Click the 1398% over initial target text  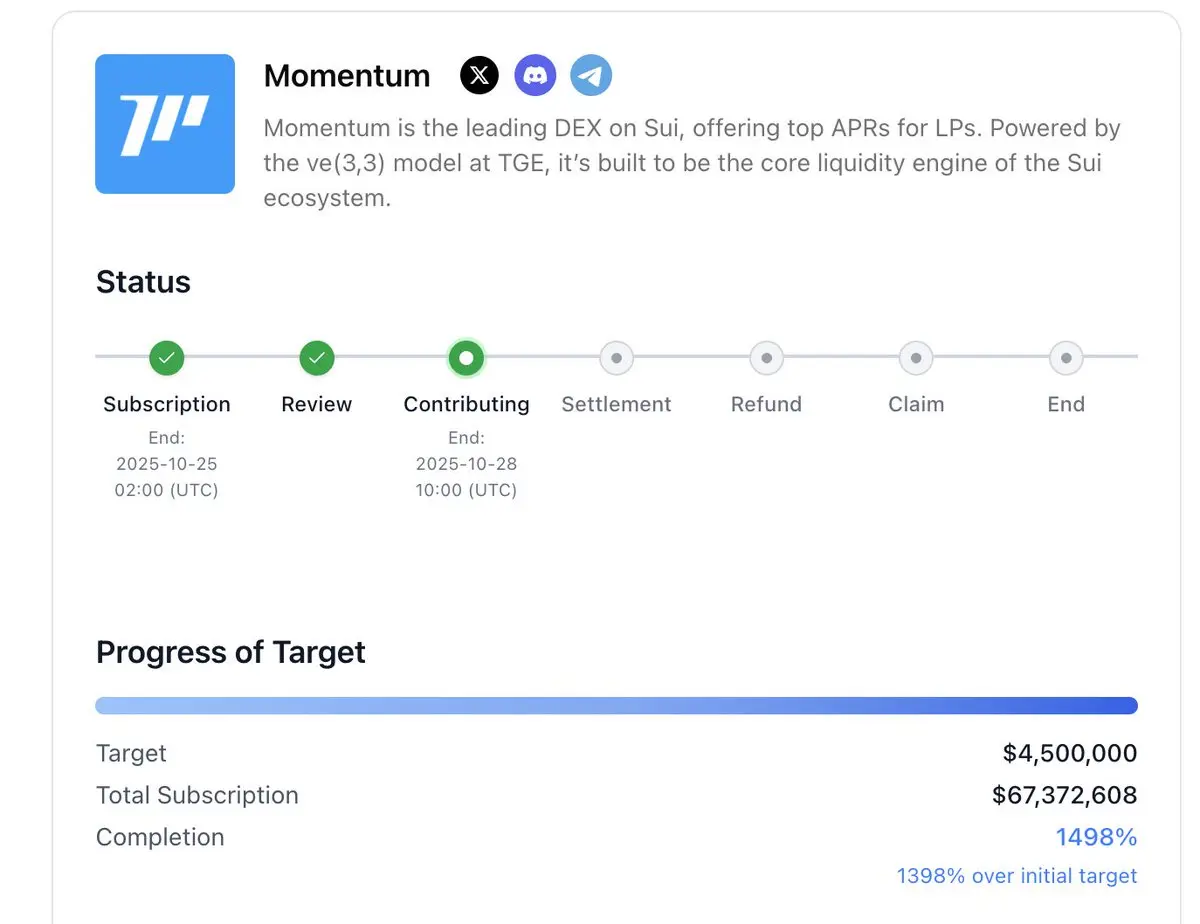1017,876
